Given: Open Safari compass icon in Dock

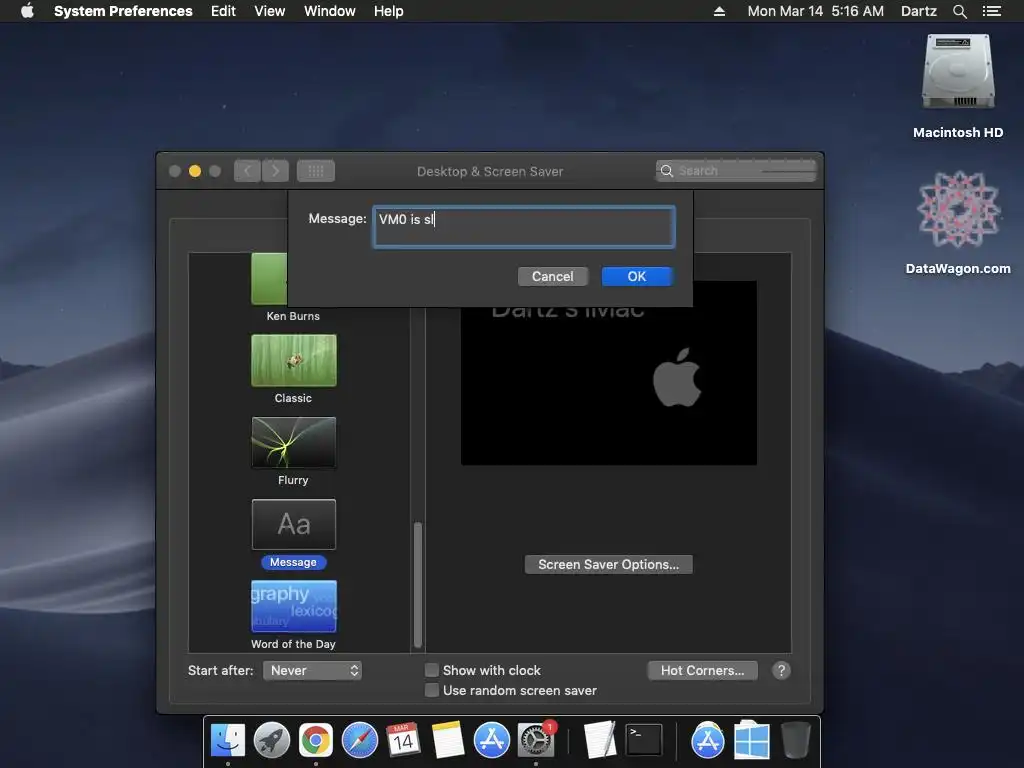Looking at the screenshot, I should point(360,741).
